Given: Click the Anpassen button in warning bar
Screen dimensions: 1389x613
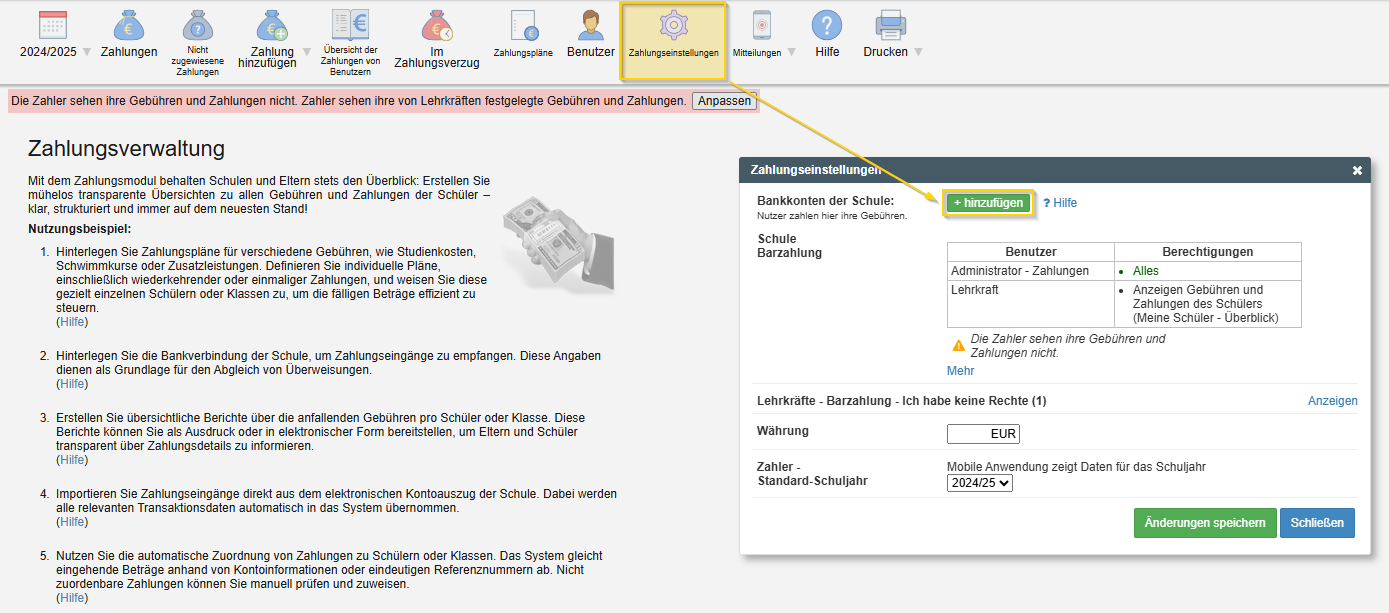Looking at the screenshot, I should click(724, 101).
